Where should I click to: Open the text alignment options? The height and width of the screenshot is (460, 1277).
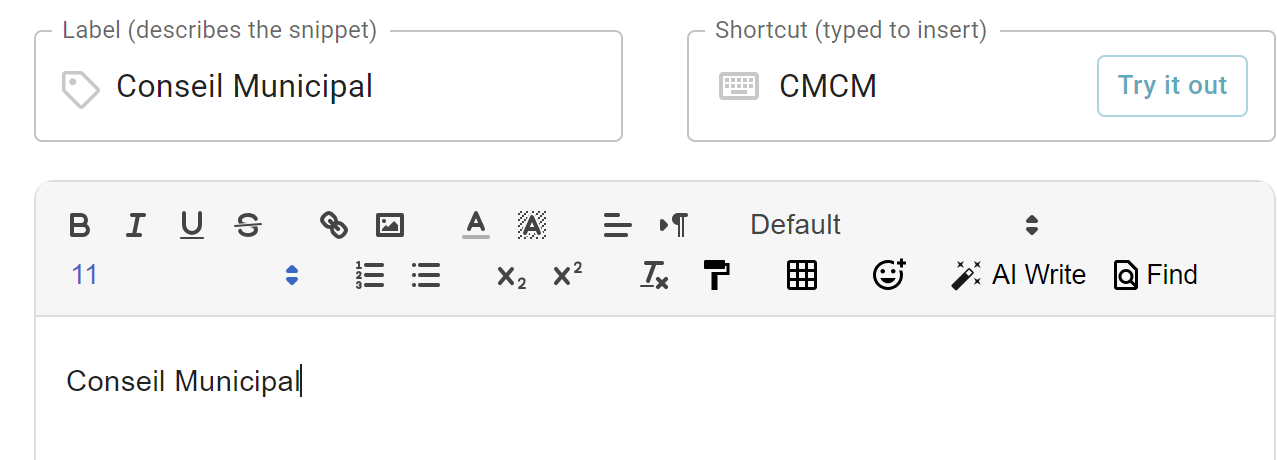click(x=618, y=225)
